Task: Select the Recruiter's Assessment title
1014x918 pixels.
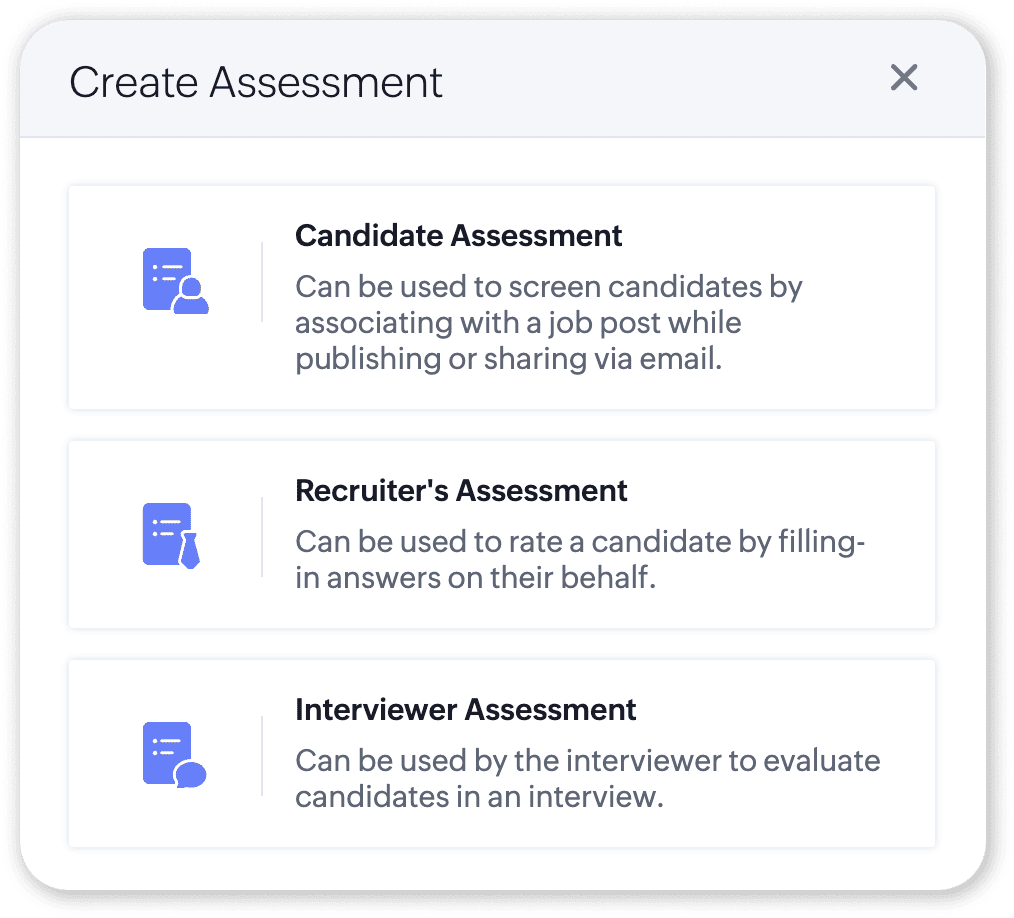Action: (461, 491)
